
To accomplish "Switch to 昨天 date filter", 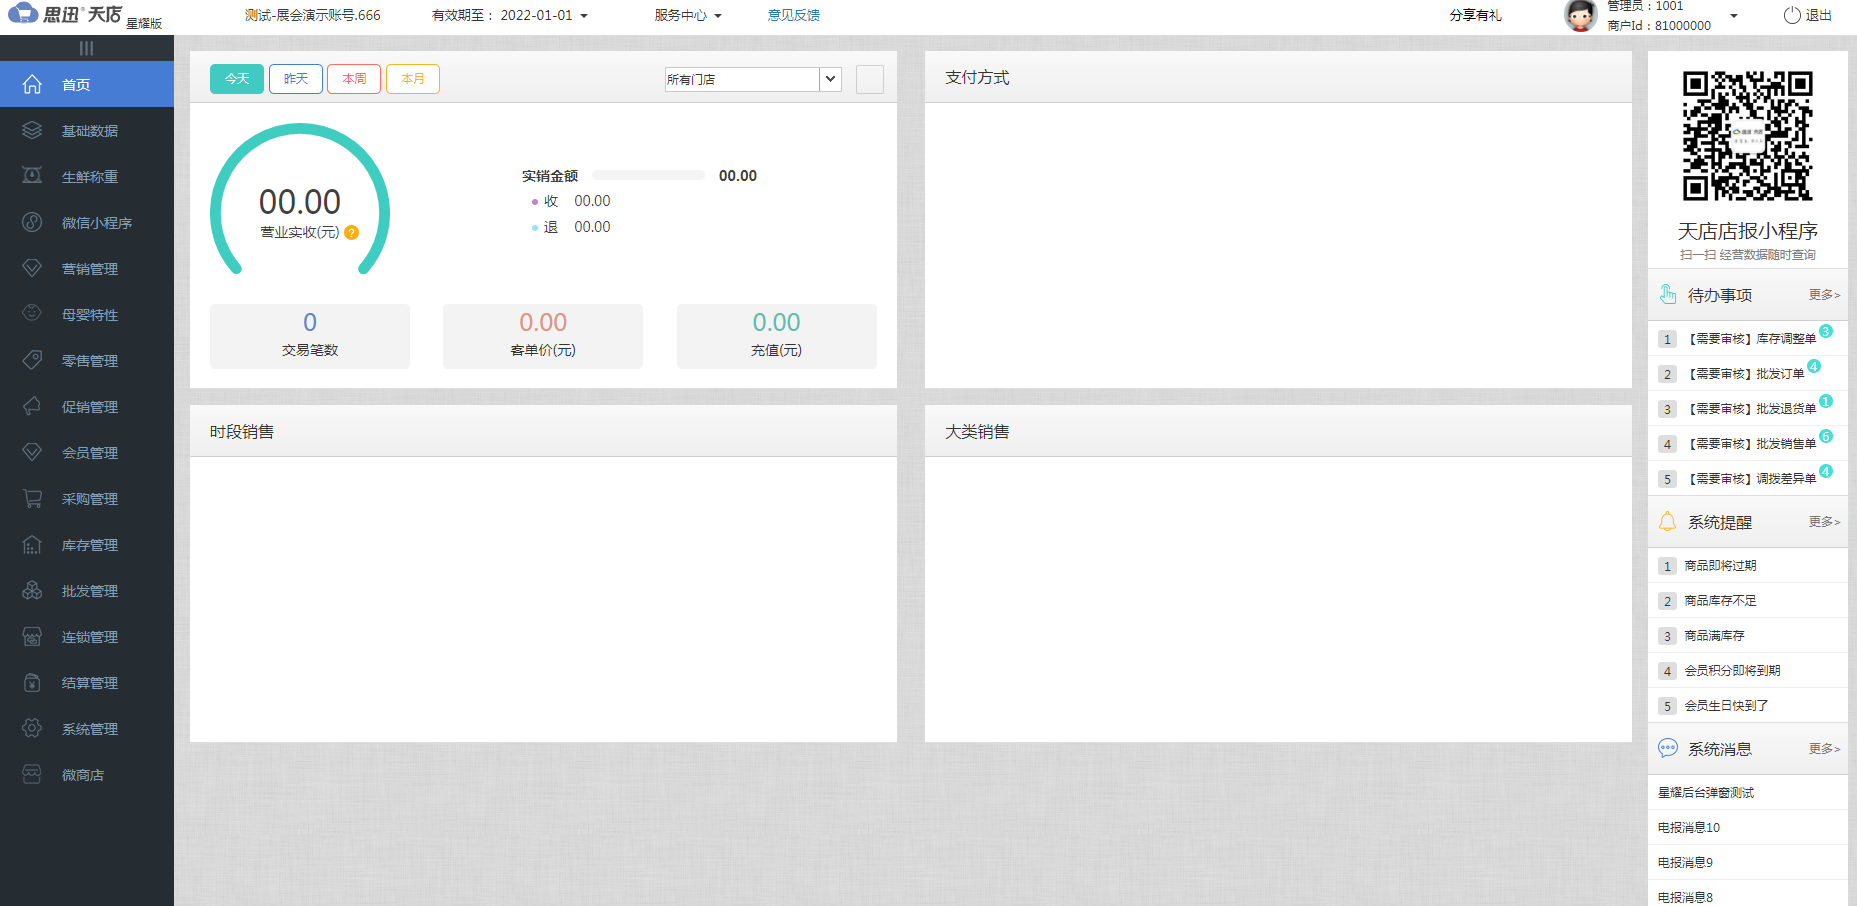I will click(296, 79).
